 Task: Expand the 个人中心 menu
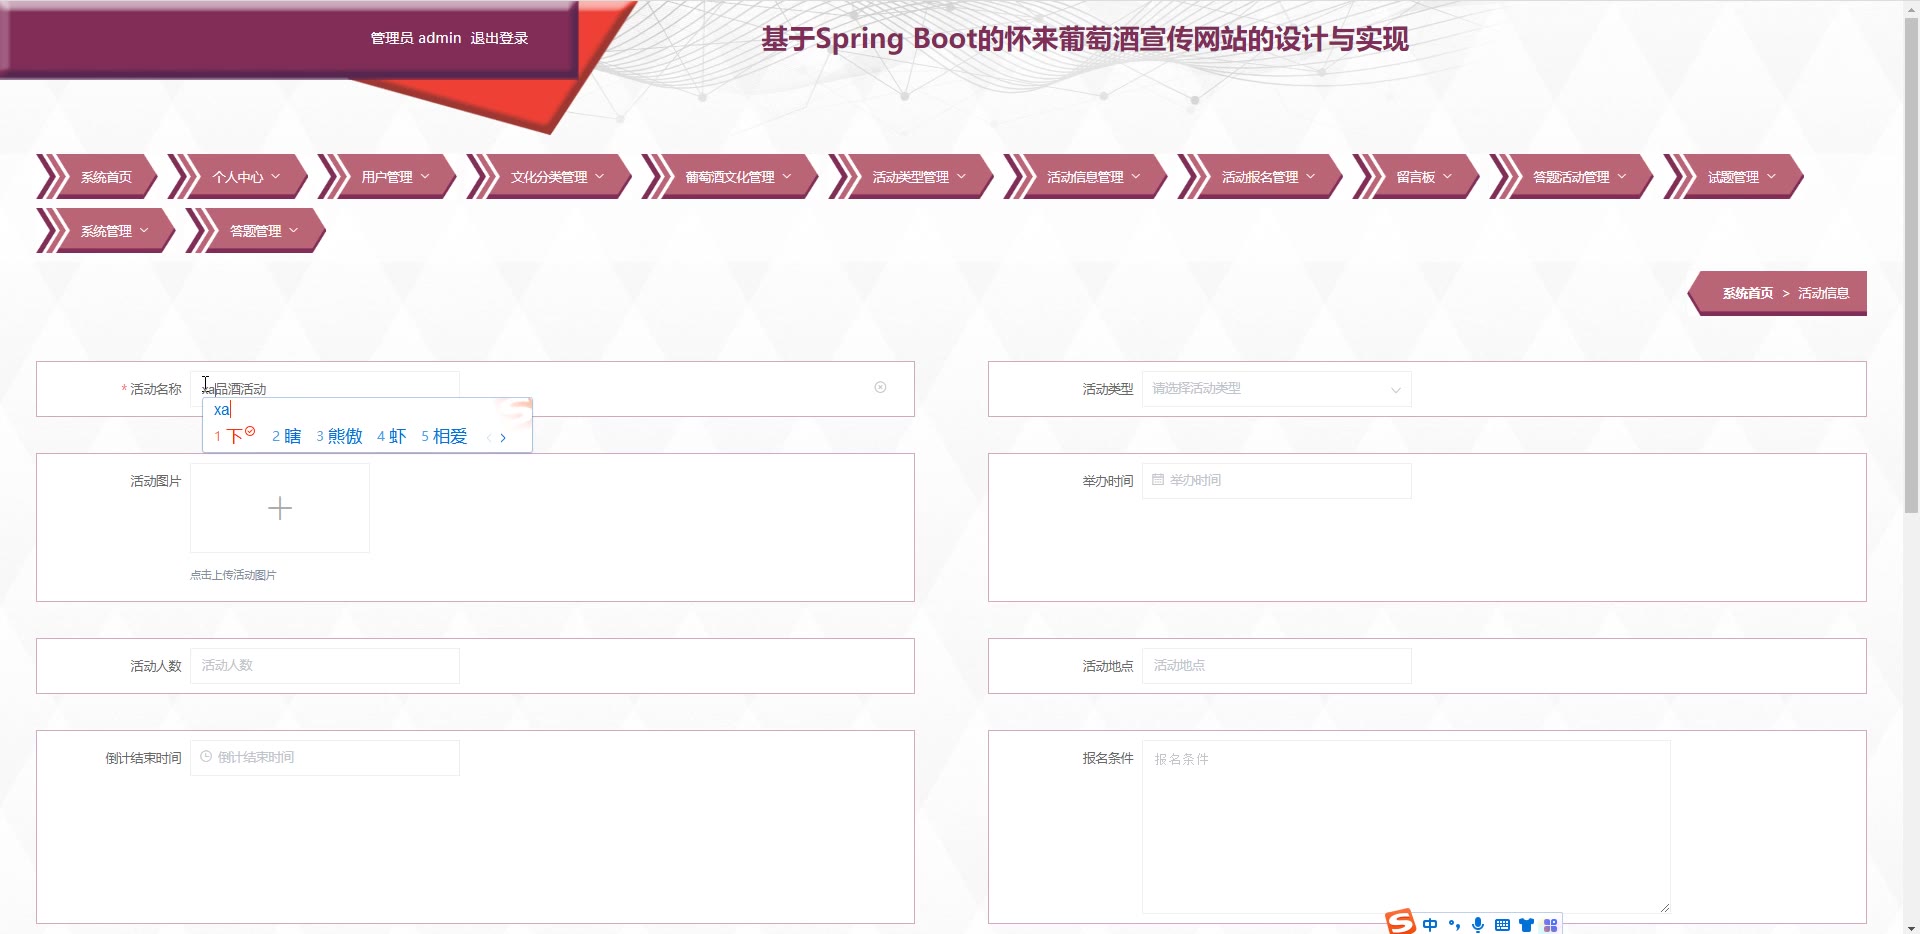coord(238,177)
